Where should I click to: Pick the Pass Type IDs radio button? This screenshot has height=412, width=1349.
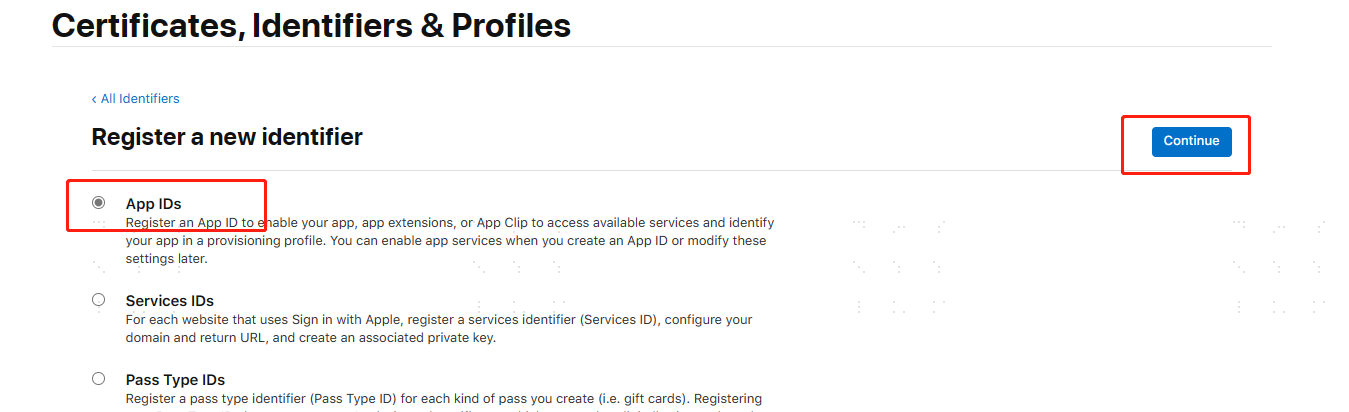98,379
